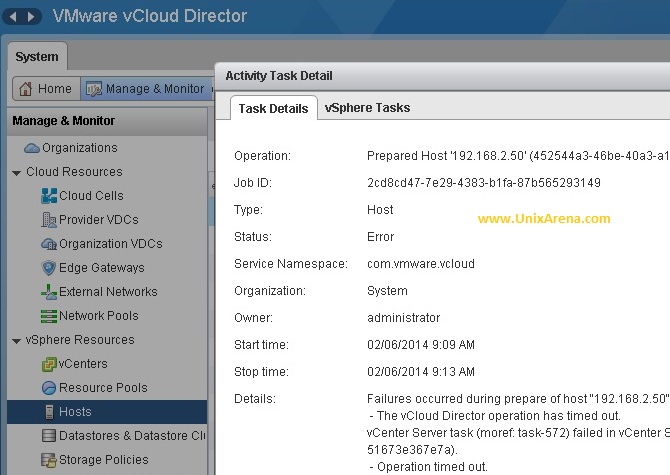This screenshot has height=475, width=670.
Task: Click the Home house icon
Action: pos(25,89)
